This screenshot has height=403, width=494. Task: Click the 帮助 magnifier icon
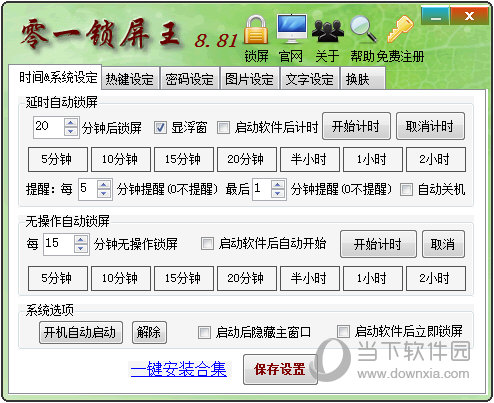(363, 29)
